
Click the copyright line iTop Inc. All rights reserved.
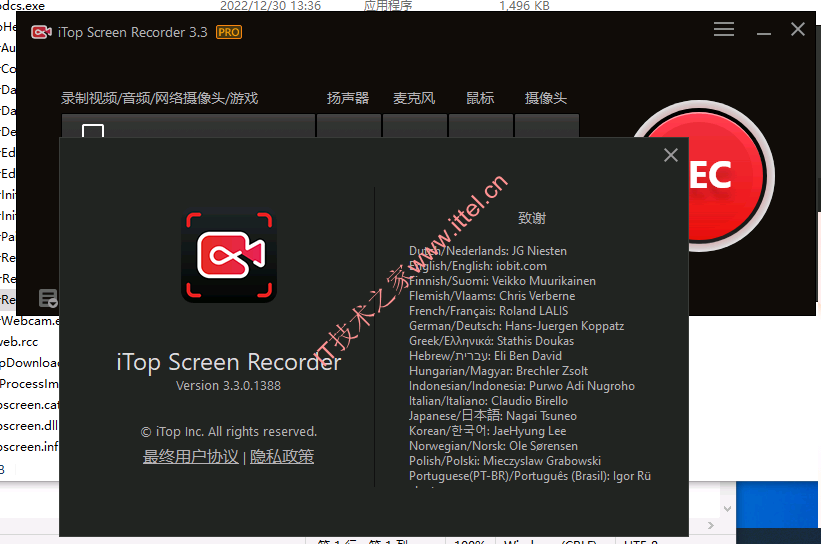pyautogui.click(x=229, y=432)
